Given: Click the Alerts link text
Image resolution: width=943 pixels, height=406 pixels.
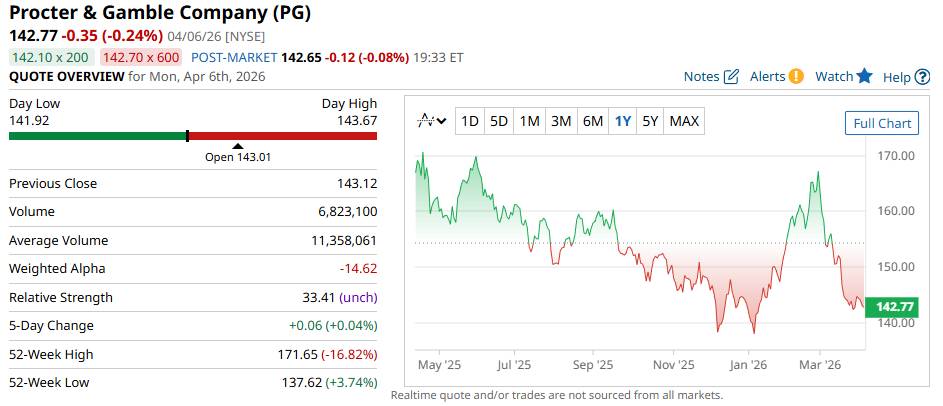Looking at the screenshot, I should pyautogui.click(x=767, y=77).
